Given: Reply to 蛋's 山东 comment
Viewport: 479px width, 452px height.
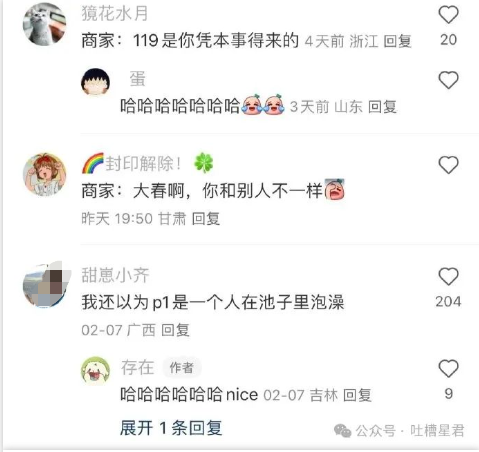Looking at the screenshot, I should click(382, 107).
